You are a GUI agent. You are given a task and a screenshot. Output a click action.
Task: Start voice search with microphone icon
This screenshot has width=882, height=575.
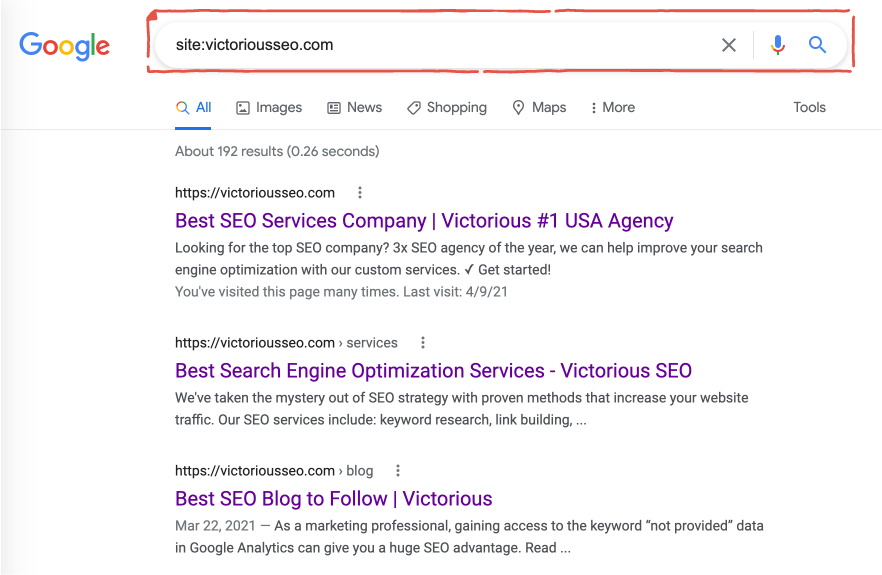tap(778, 45)
